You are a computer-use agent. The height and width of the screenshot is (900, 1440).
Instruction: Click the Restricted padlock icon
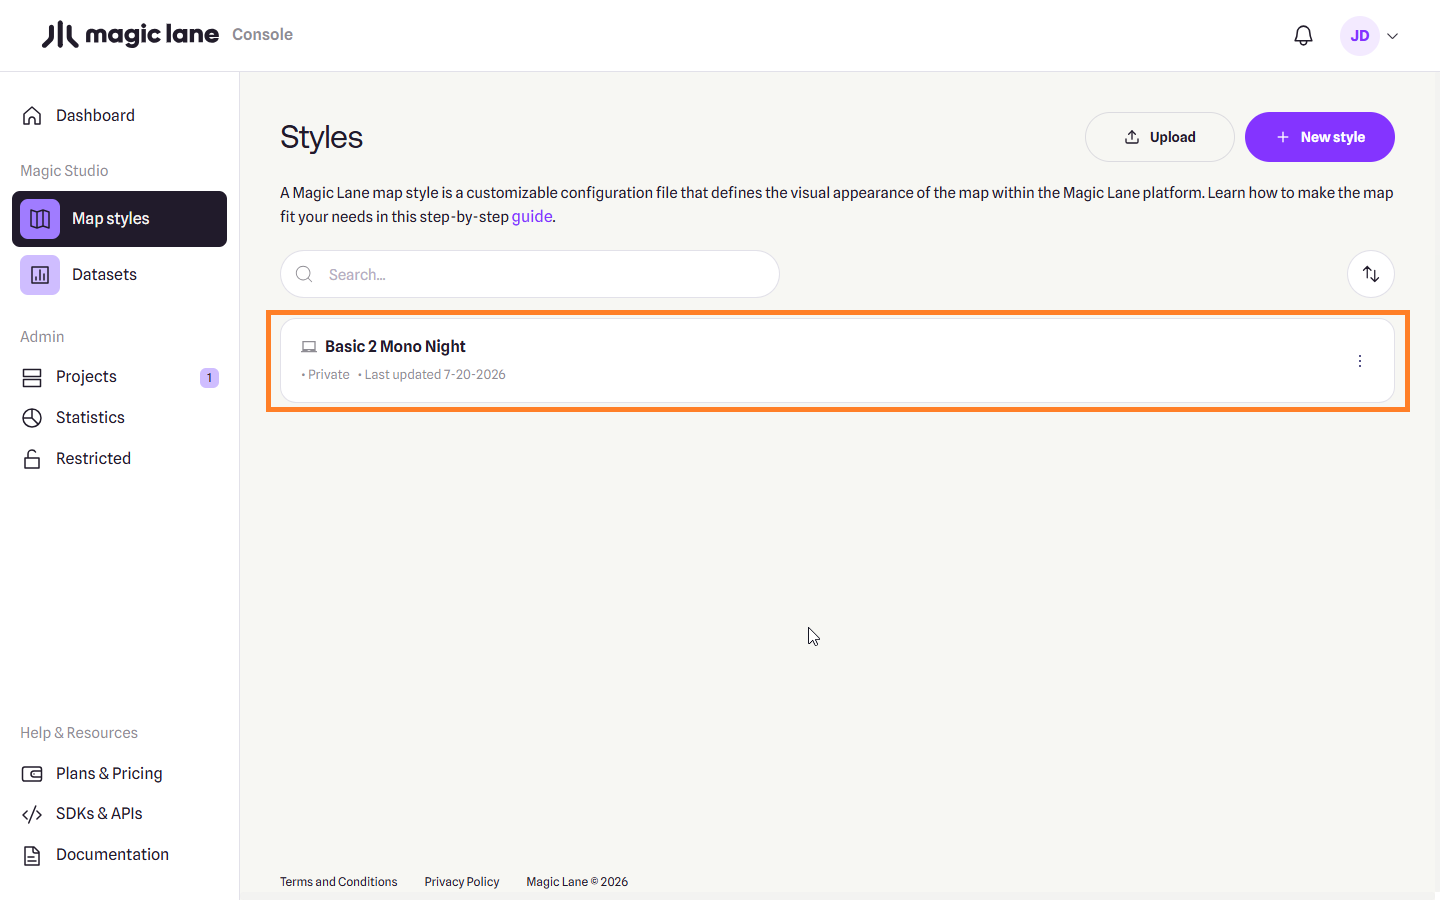tap(32, 459)
